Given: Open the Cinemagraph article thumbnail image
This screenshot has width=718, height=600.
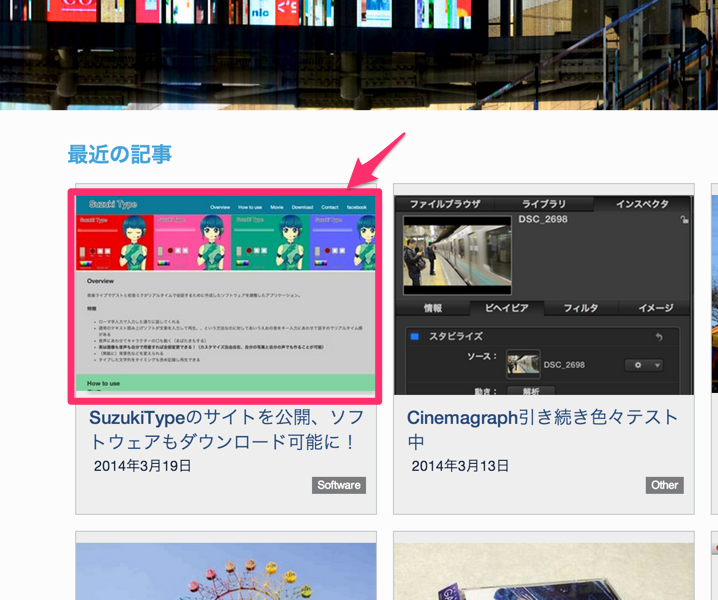Looking at the screenshot, I should [544, 295].
